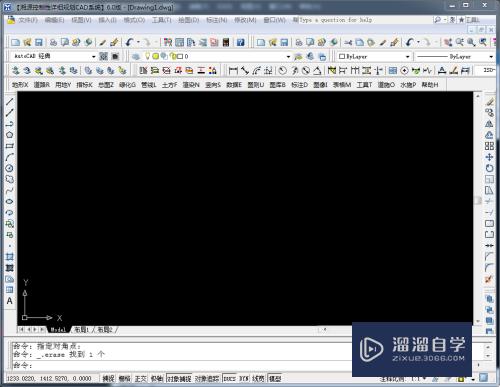Open the 格式(O) menu
This screenshot has height=387, width=500.
pyautogui.click(x=134, y=20)
